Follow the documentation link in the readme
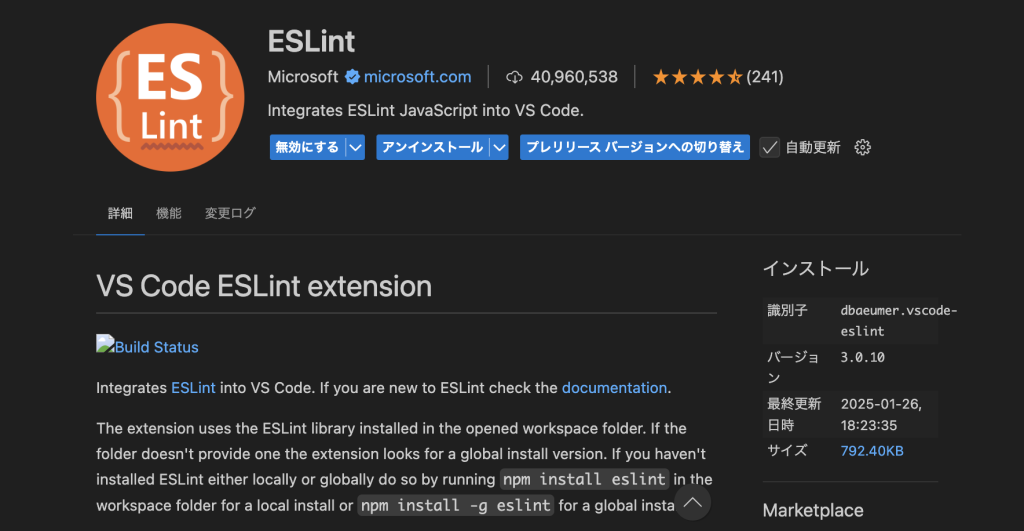Viewport: 1024px width, 531px height. [614, 387]
